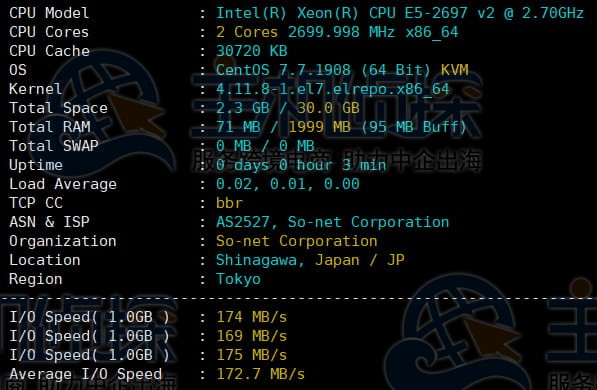The image size is (597, 390).
Task: Click the Total Space 30.0 GB value
Action: pyautogui.click(x=328, y=108)
